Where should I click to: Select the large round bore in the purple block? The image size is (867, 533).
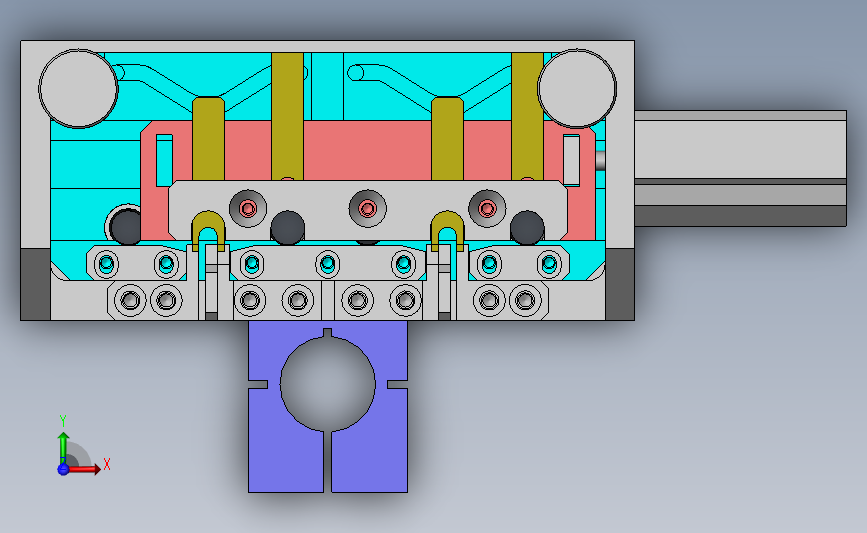tap(328, 384)
